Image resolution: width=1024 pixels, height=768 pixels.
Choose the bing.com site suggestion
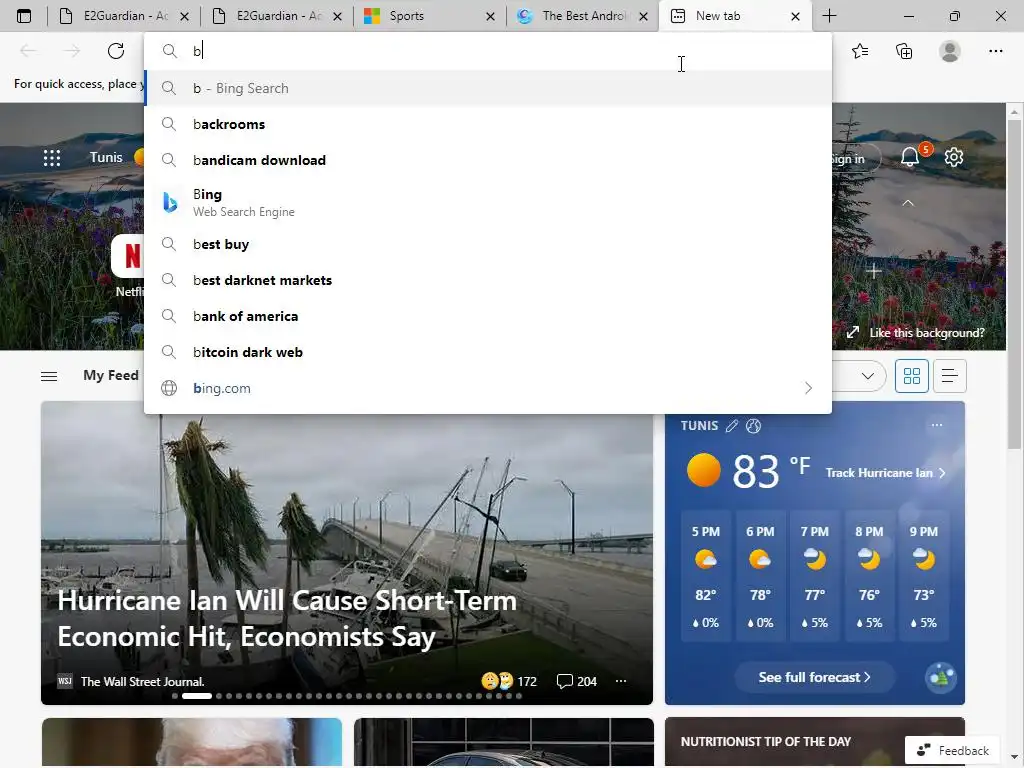tap(488, 388)
